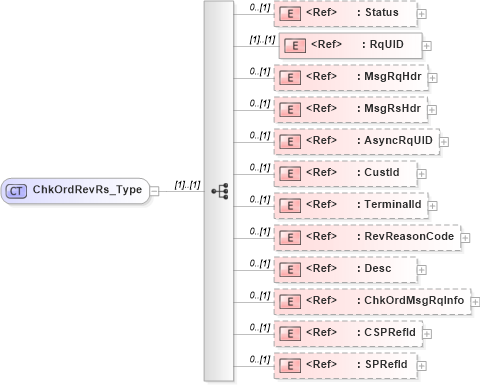
Task: Click the [1]..[1] cardinality beside RqUID
Action: pos(262,40)
